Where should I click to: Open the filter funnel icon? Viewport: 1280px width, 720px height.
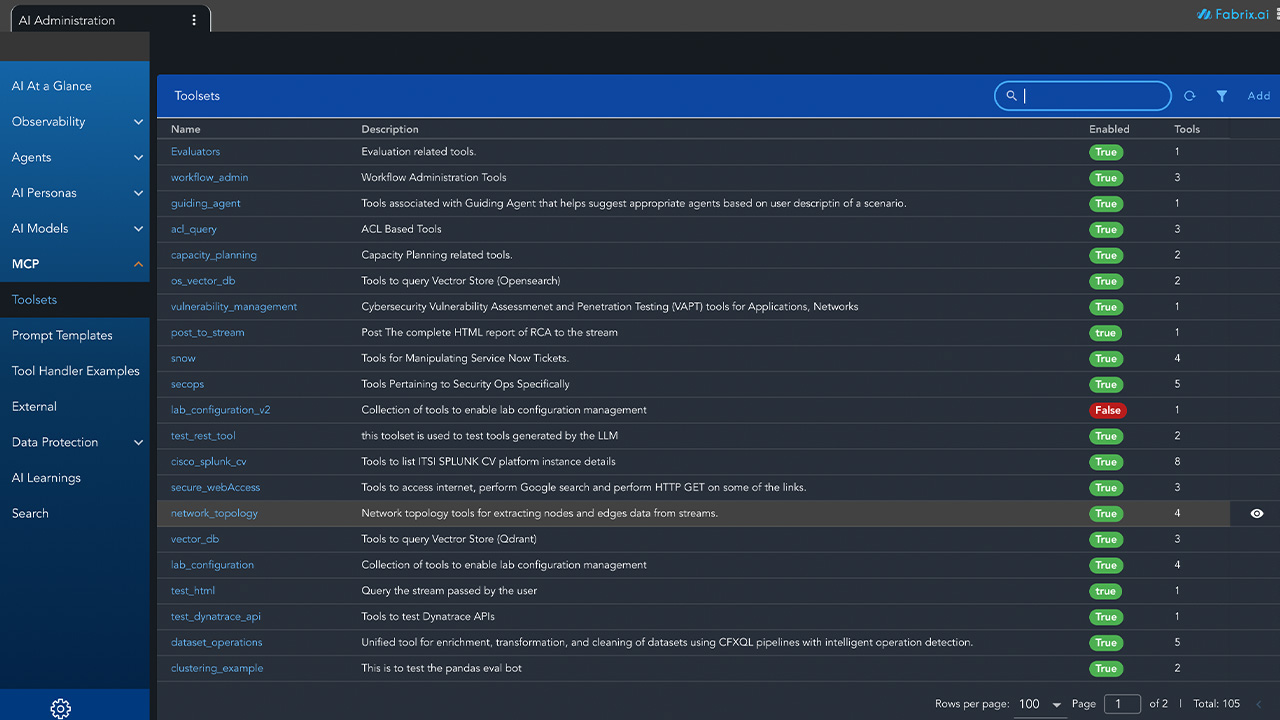pos(1222,96)
